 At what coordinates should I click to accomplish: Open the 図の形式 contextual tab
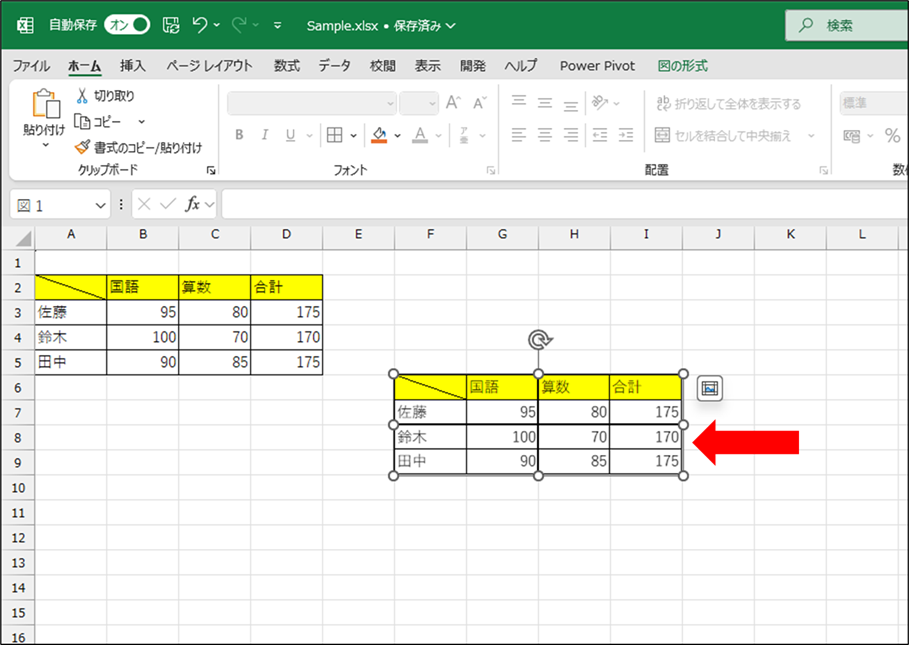point(683,66)
